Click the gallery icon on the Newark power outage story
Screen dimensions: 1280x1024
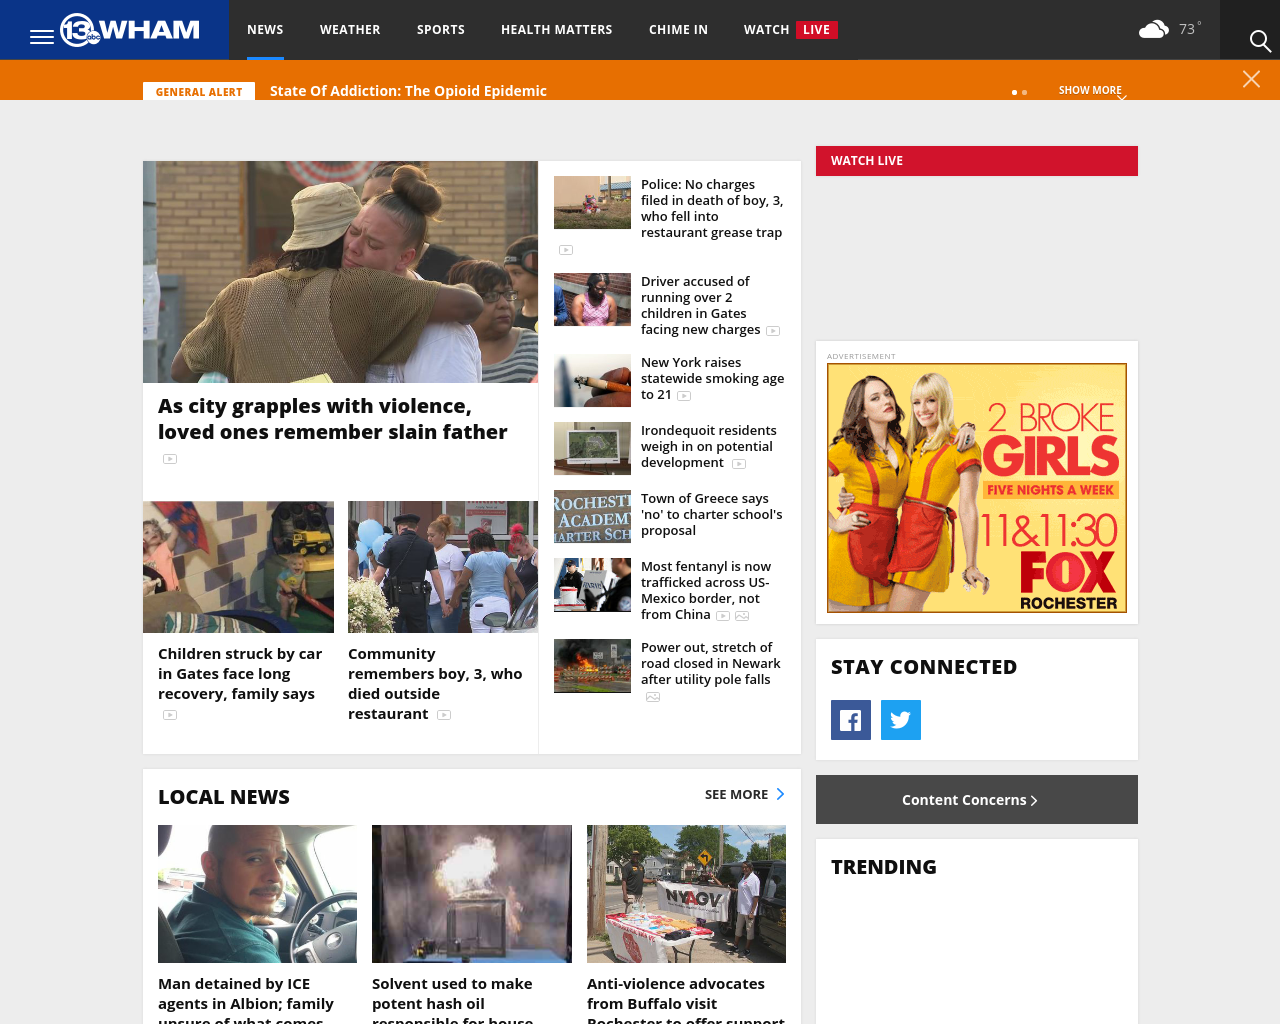coord(654,696)
